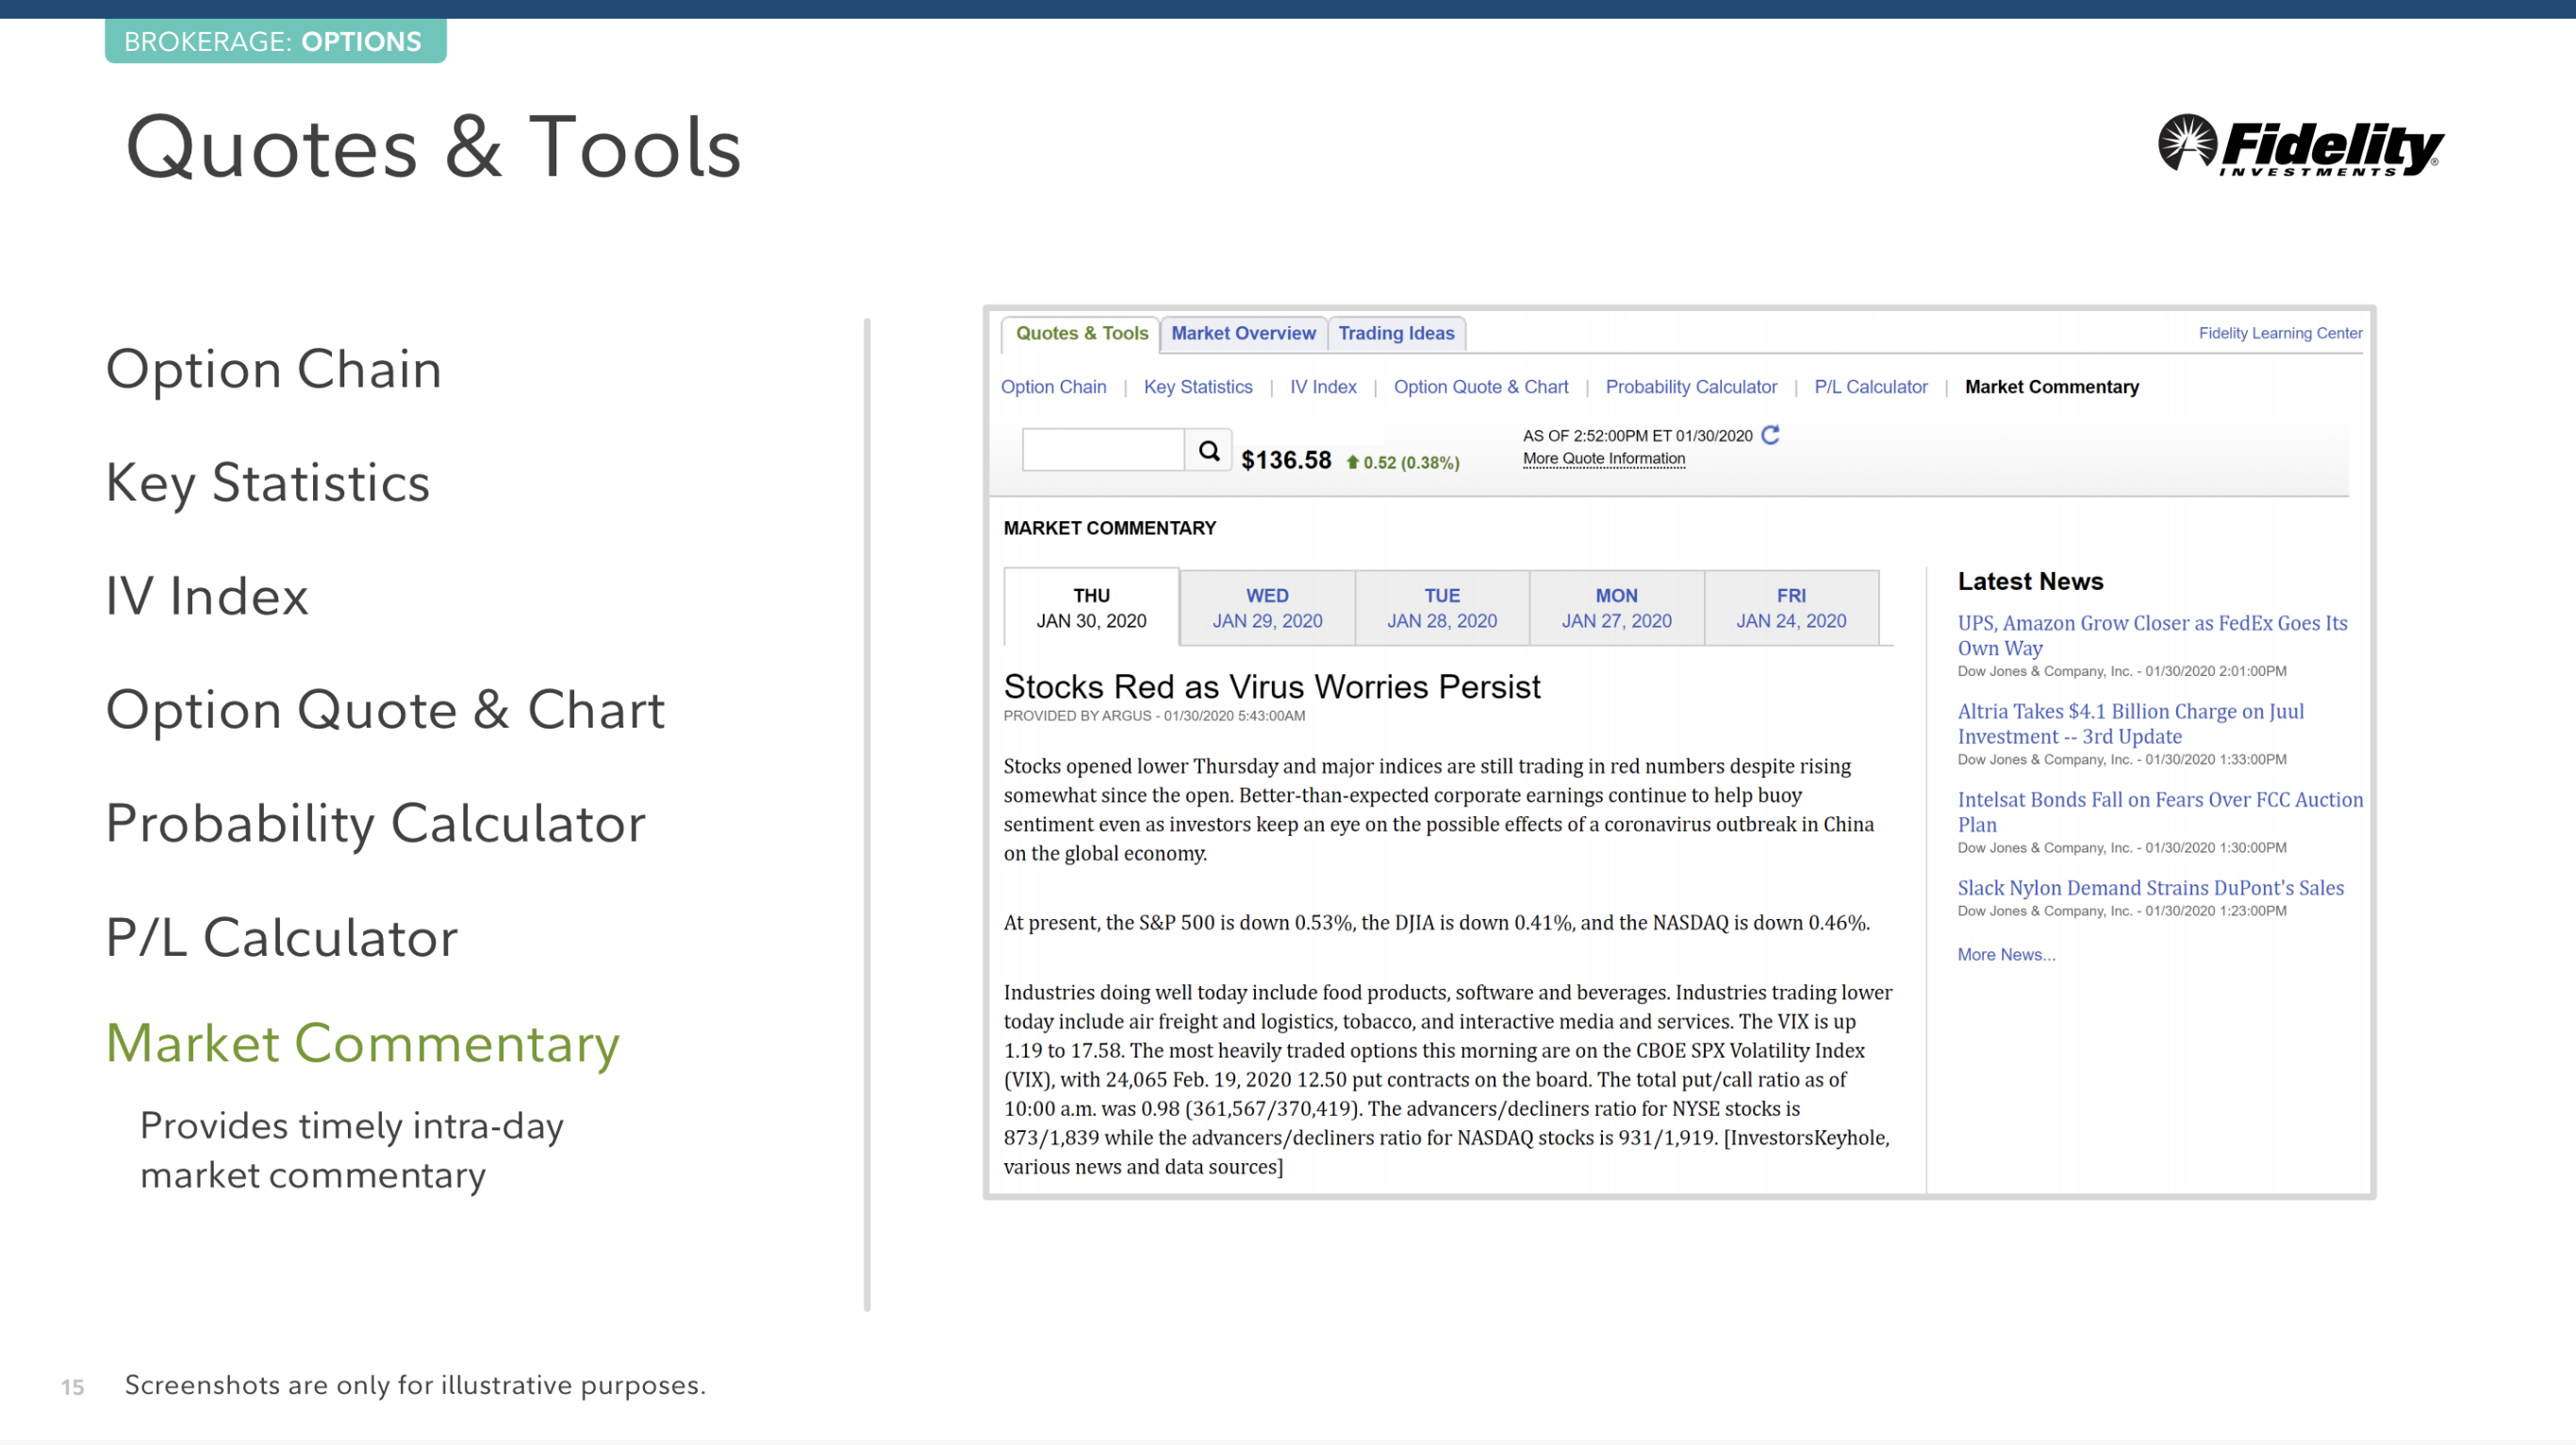Open the Trading Ideas tab
The width and height of the screenshot is (2576, 1445).
pyautogui.click(x=1396, y=333)
